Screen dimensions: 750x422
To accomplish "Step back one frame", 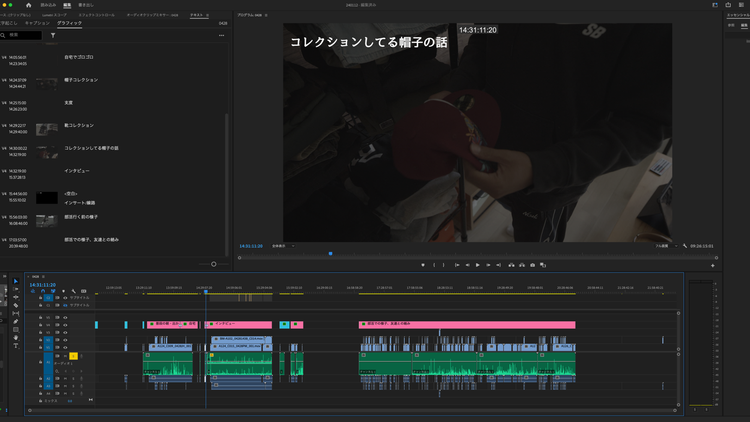I will pos(467,265).
